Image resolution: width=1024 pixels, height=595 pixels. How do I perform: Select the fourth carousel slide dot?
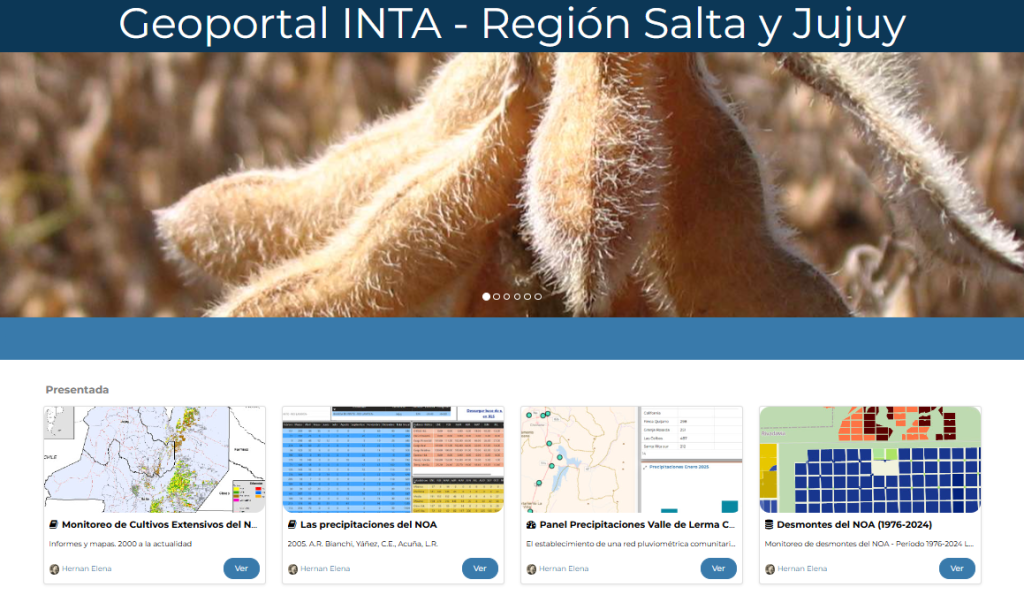(517, 297)
